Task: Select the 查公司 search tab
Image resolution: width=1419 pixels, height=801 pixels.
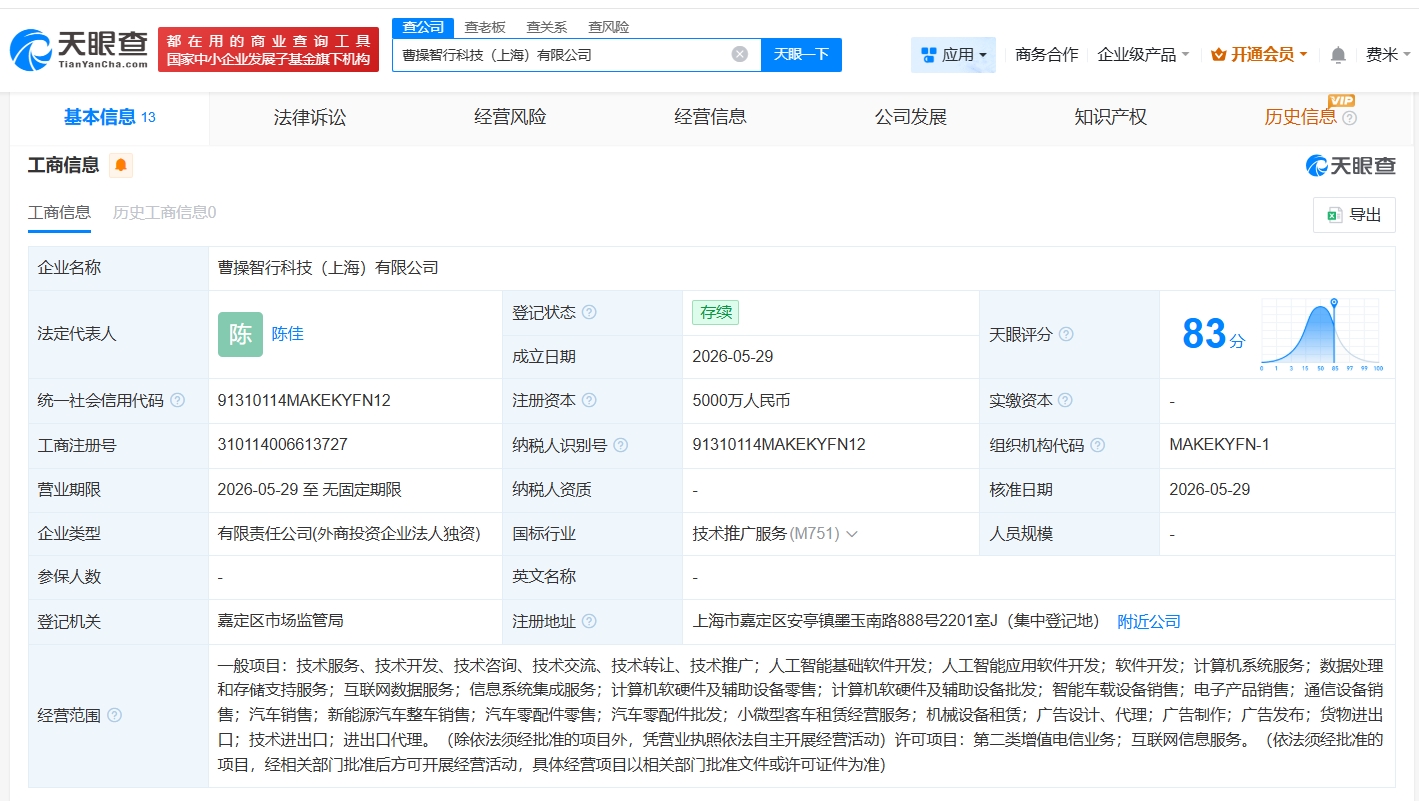Action: 423,27
